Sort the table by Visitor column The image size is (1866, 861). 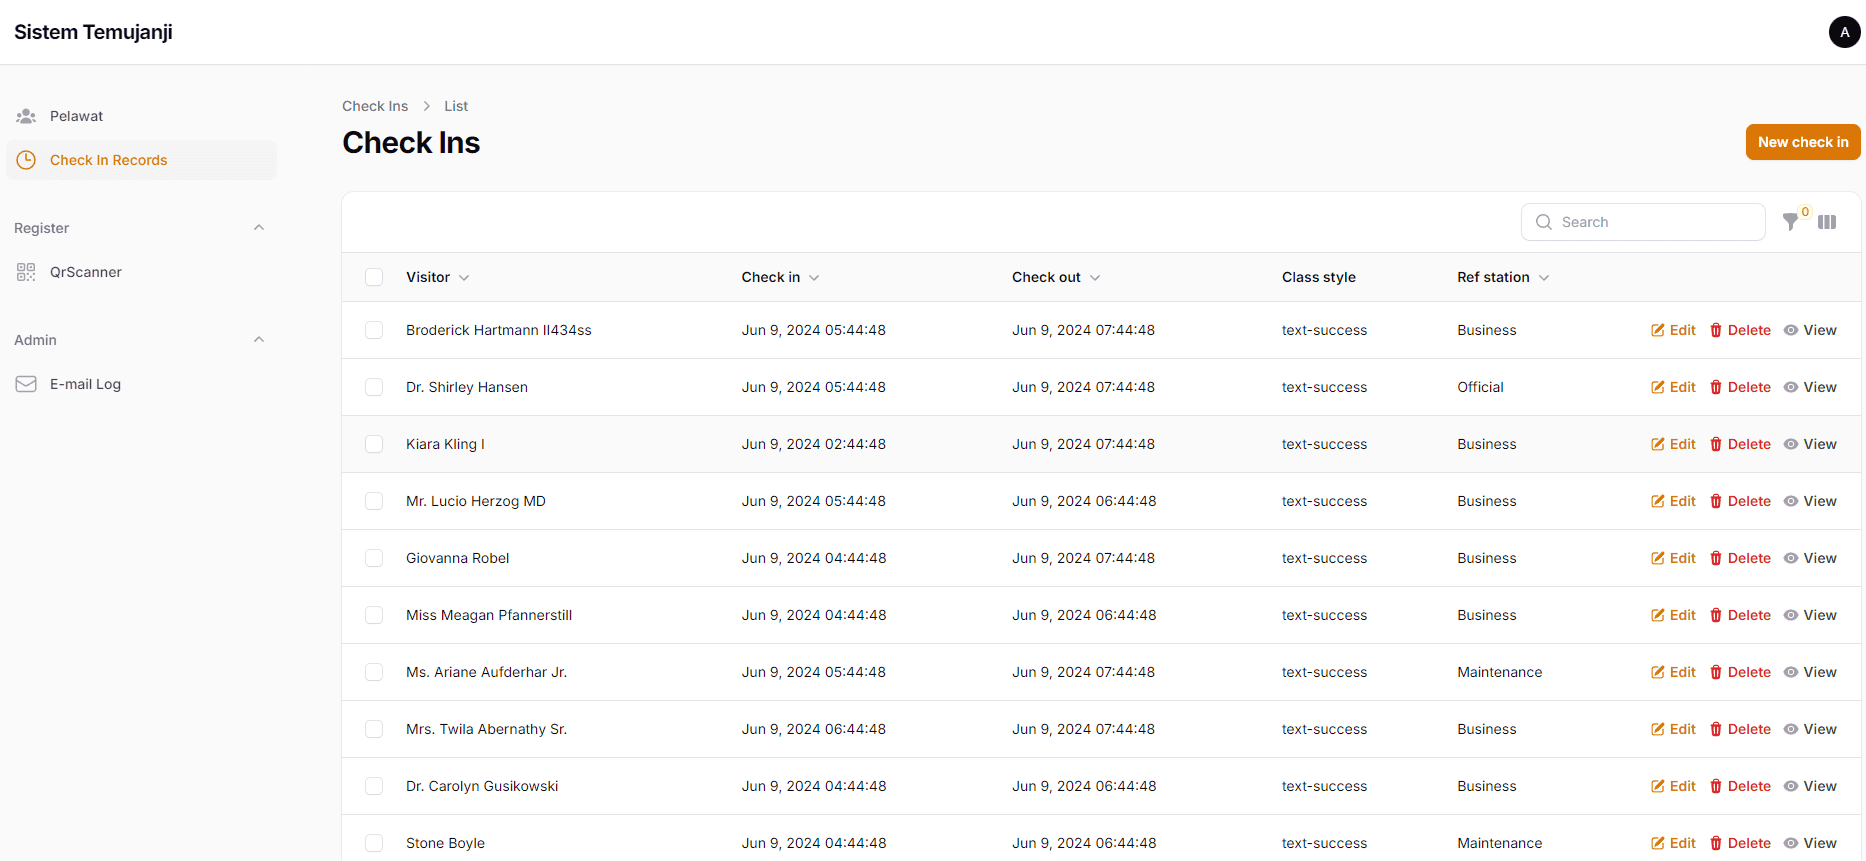pyautogui.click(x=438, y=277)
